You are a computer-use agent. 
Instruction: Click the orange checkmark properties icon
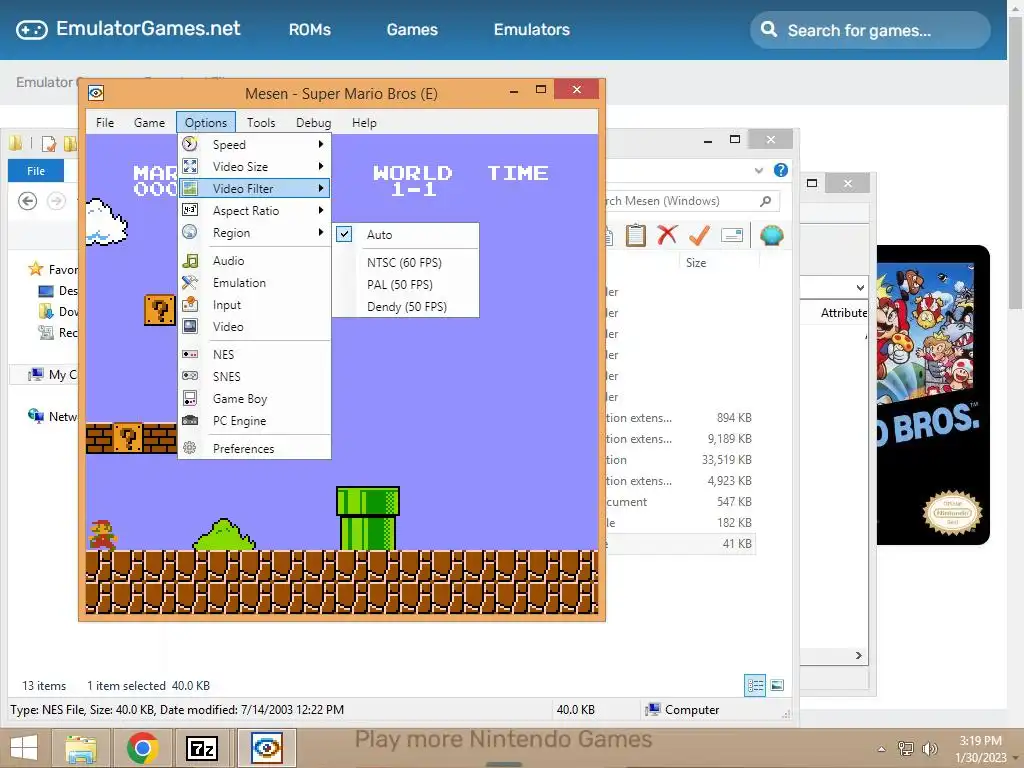pyautogui.click(x=699, y=234)
